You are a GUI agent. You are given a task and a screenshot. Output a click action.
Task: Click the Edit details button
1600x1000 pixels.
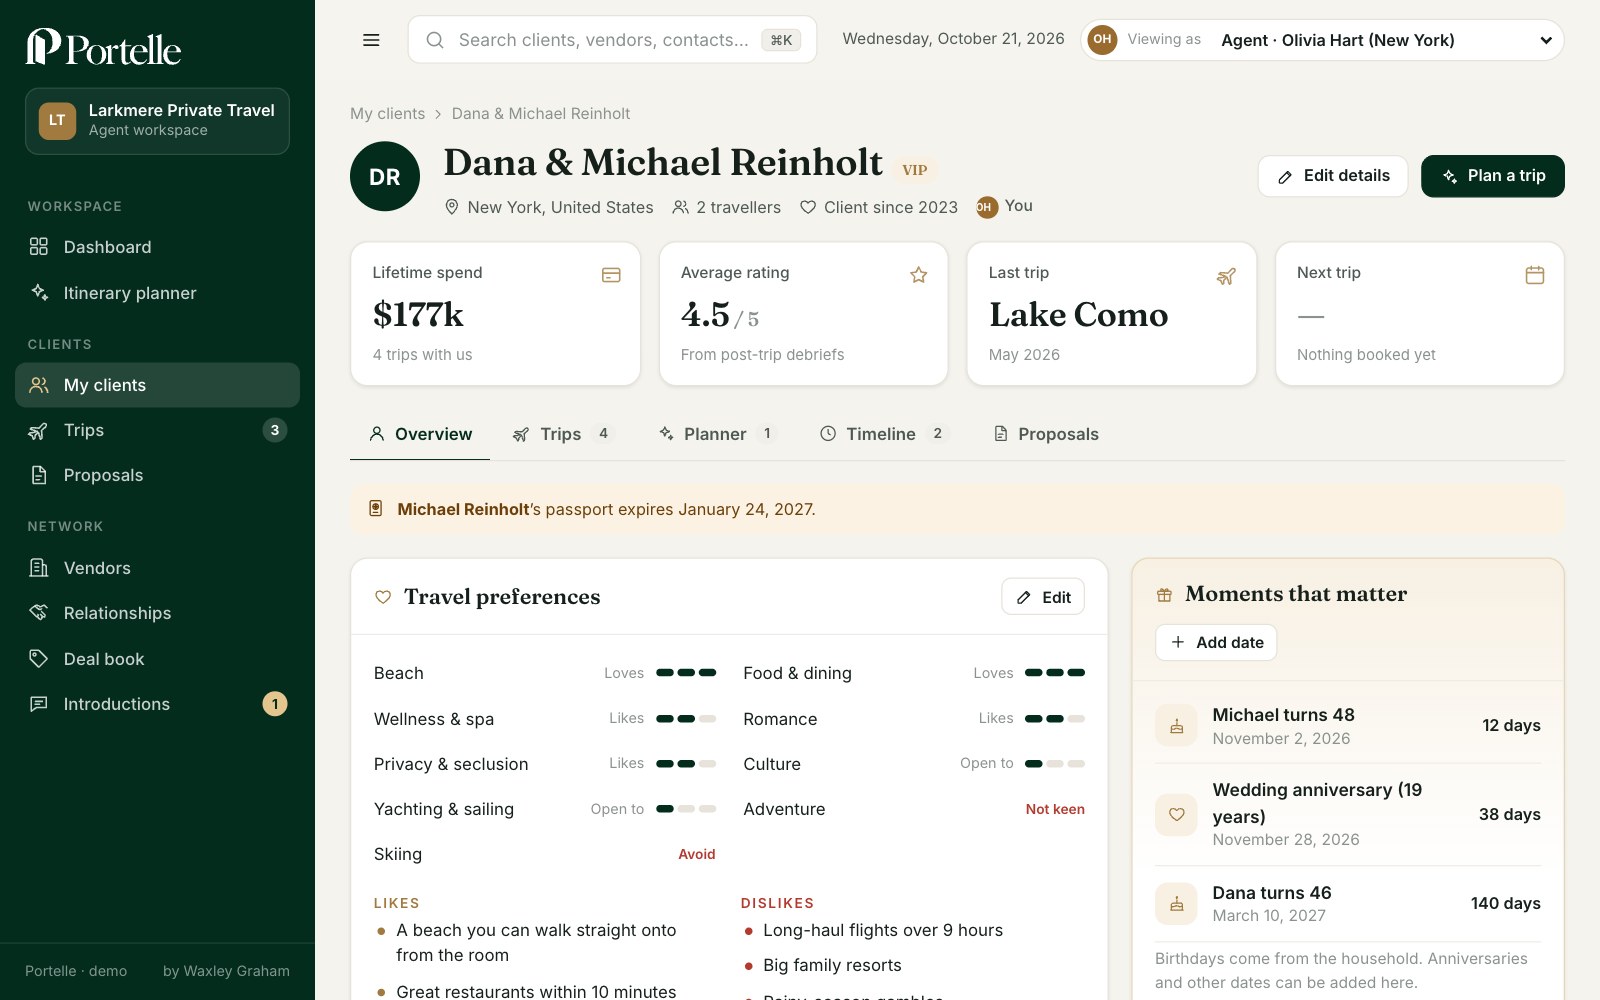pyautogui.click(x=1333, y=176)
